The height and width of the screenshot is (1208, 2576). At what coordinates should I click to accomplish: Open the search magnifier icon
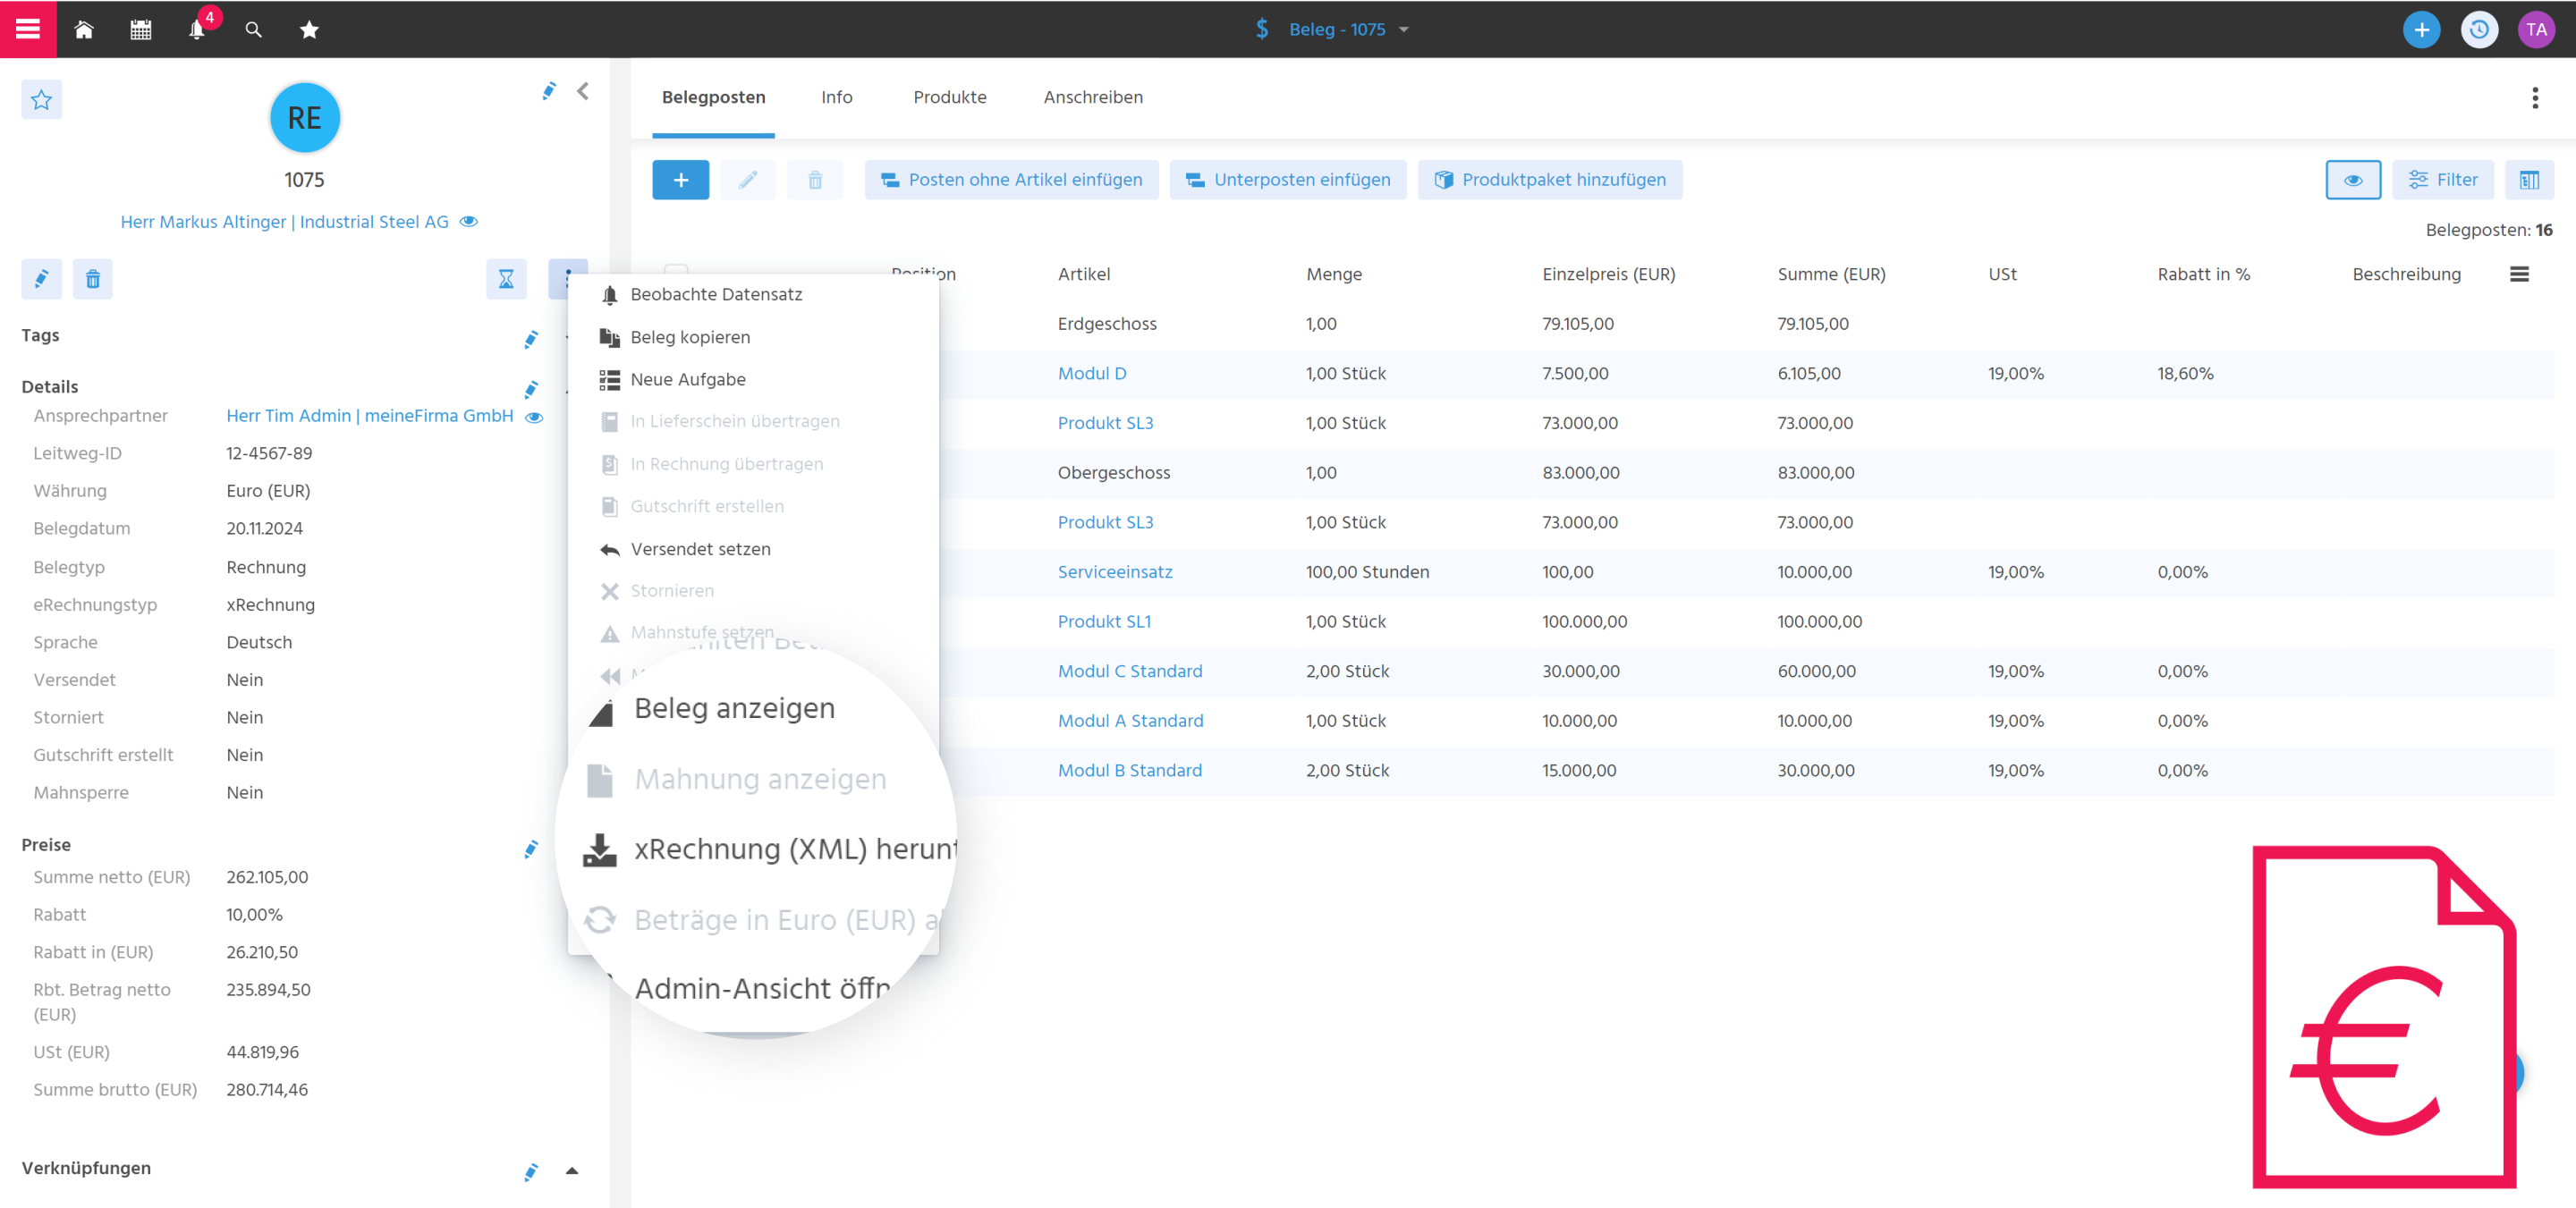(253, 30)
